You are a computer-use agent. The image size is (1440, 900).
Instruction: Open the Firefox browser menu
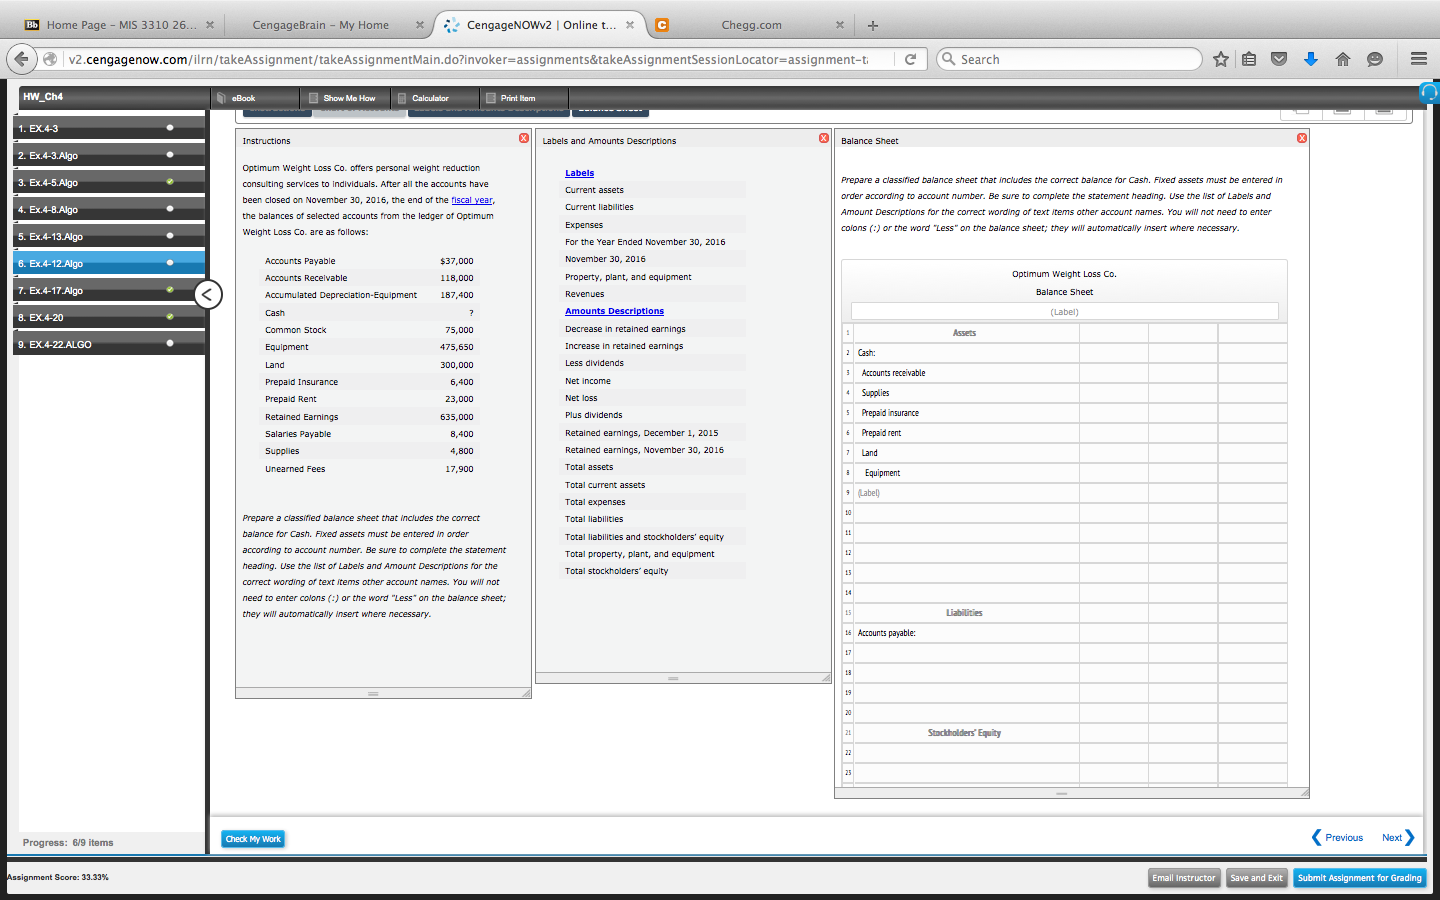1418,58
